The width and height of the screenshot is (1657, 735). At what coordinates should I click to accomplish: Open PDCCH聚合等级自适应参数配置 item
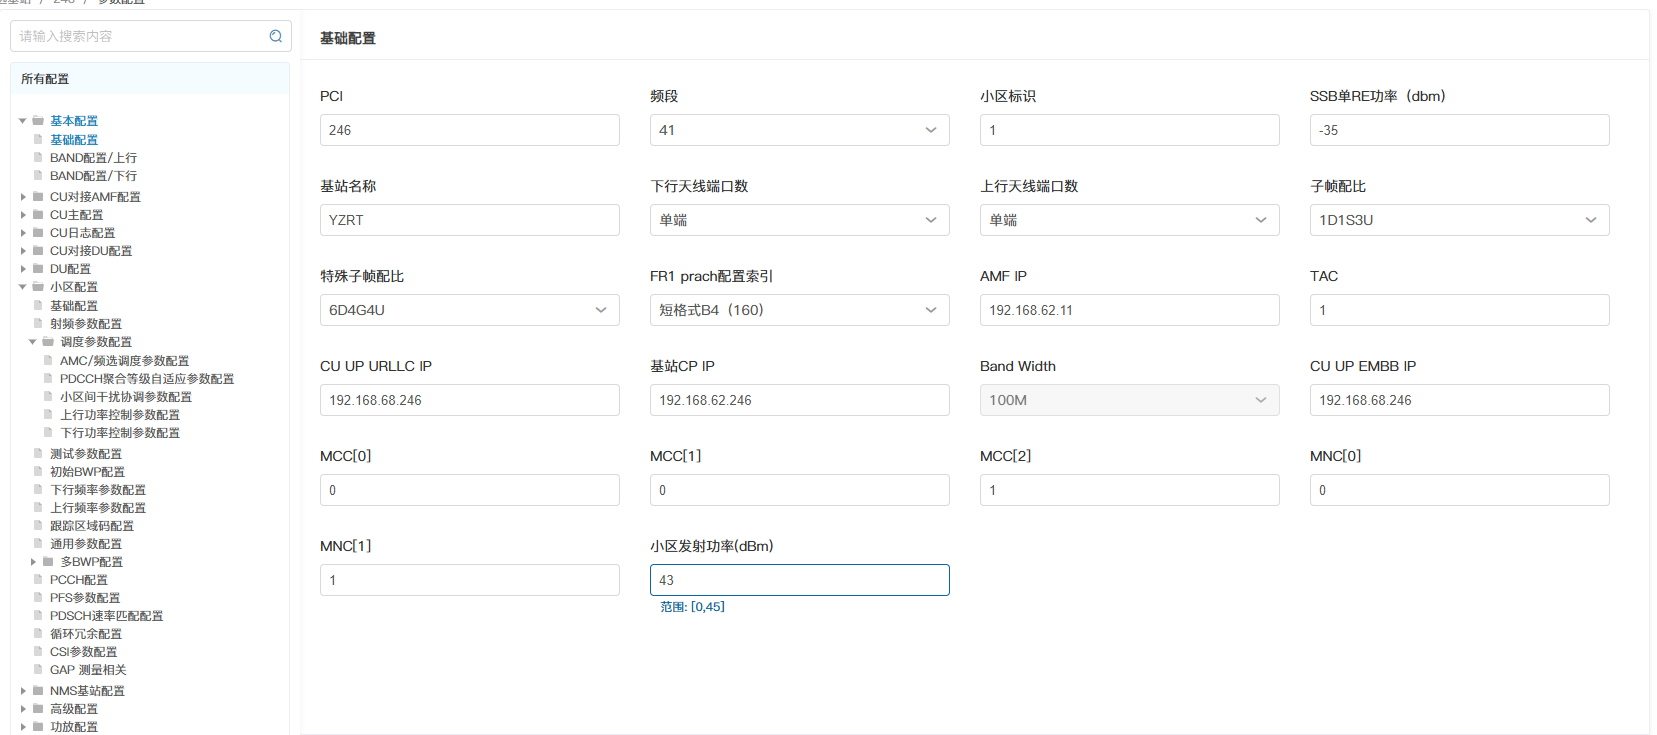pyautogui.click(x=147, y=379)
